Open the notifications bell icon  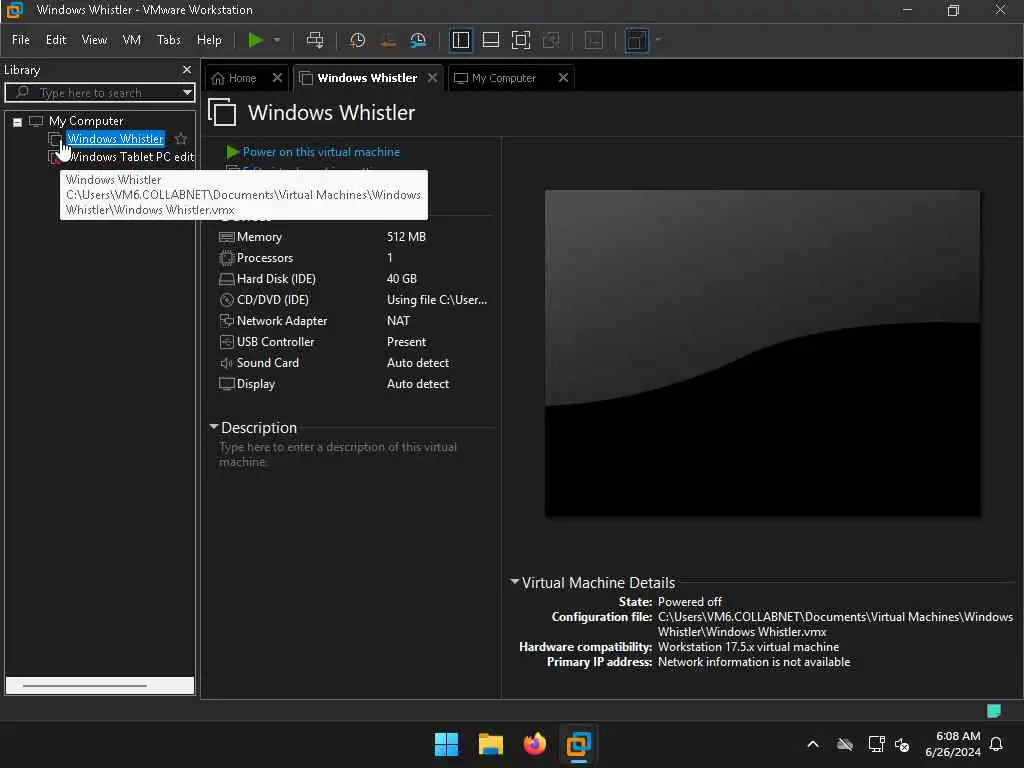997,744
